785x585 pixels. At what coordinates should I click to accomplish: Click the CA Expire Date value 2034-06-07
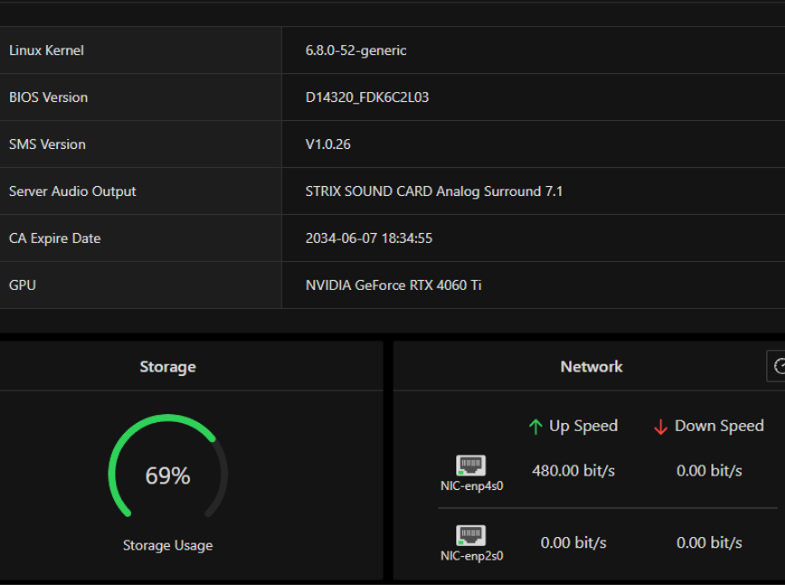pos(369,238)
